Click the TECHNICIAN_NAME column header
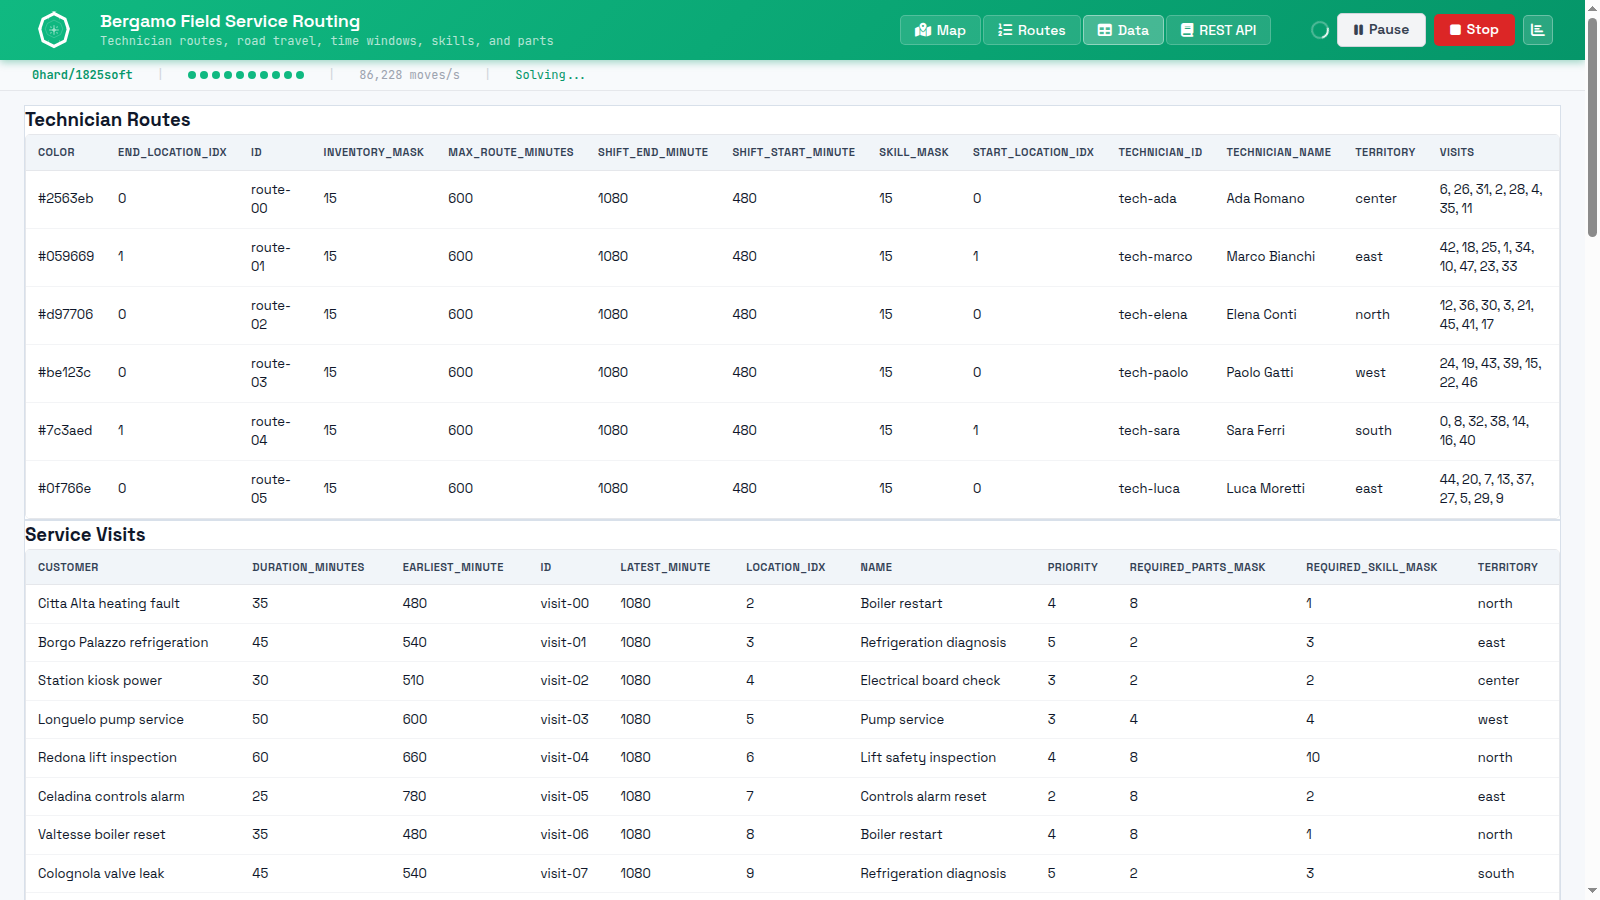 point(1278,153)
